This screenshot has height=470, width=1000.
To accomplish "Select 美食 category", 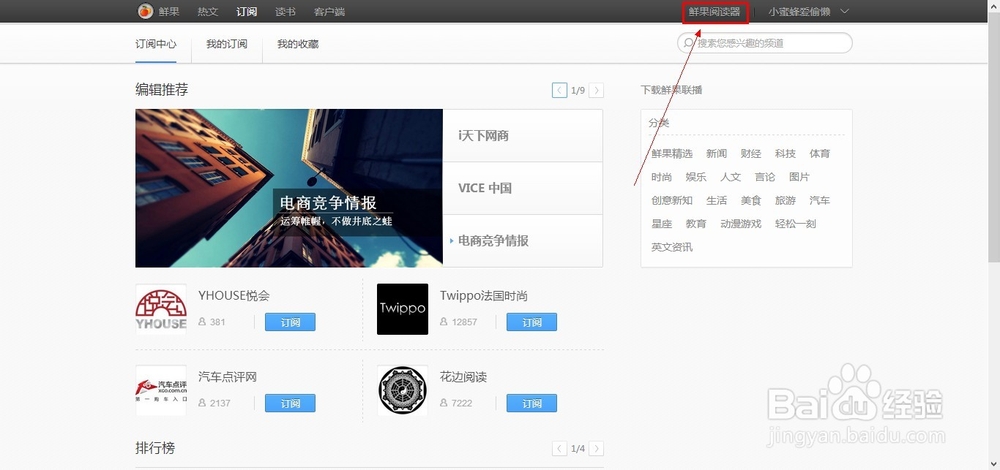I will 751,200.
